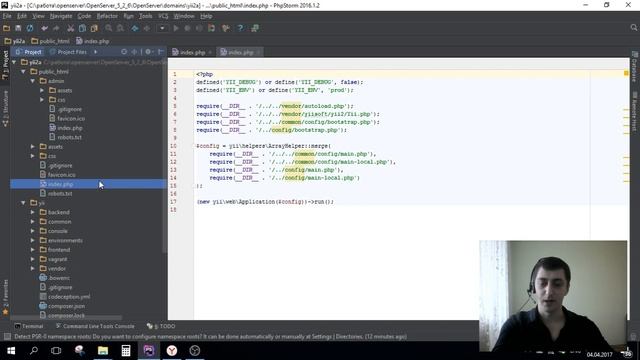Expand the environments folder
The image size is (640, 360).
click(x=33, y=240)
